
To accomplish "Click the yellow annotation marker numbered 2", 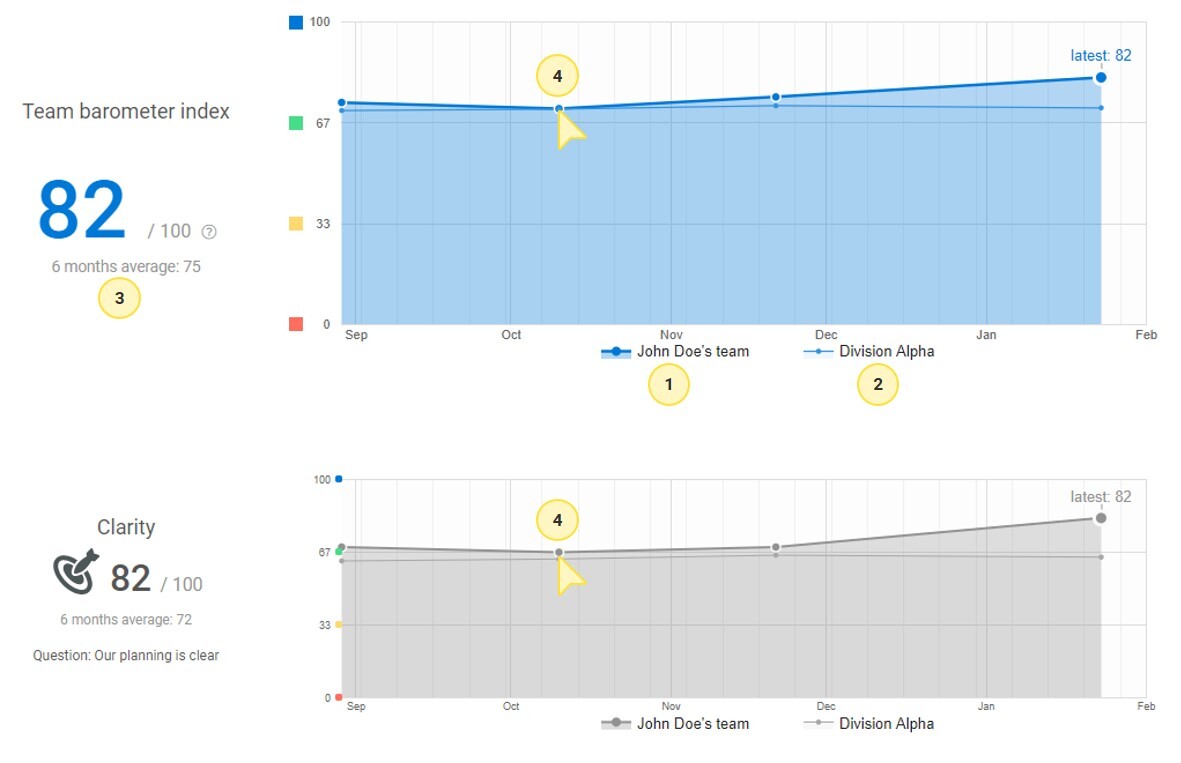I will click(878, 385).
